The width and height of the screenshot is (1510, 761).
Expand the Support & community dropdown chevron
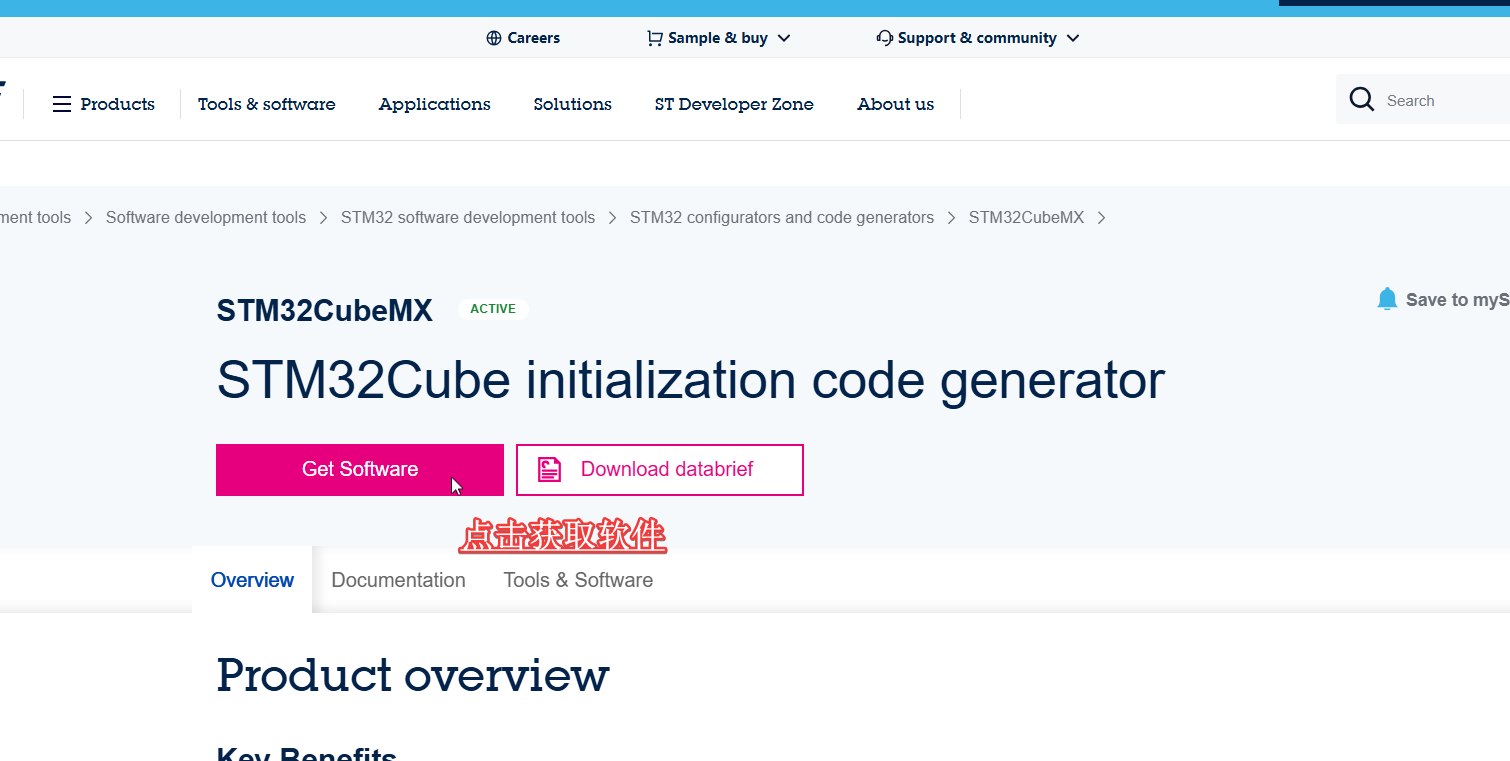click(x=1073, y=38)
